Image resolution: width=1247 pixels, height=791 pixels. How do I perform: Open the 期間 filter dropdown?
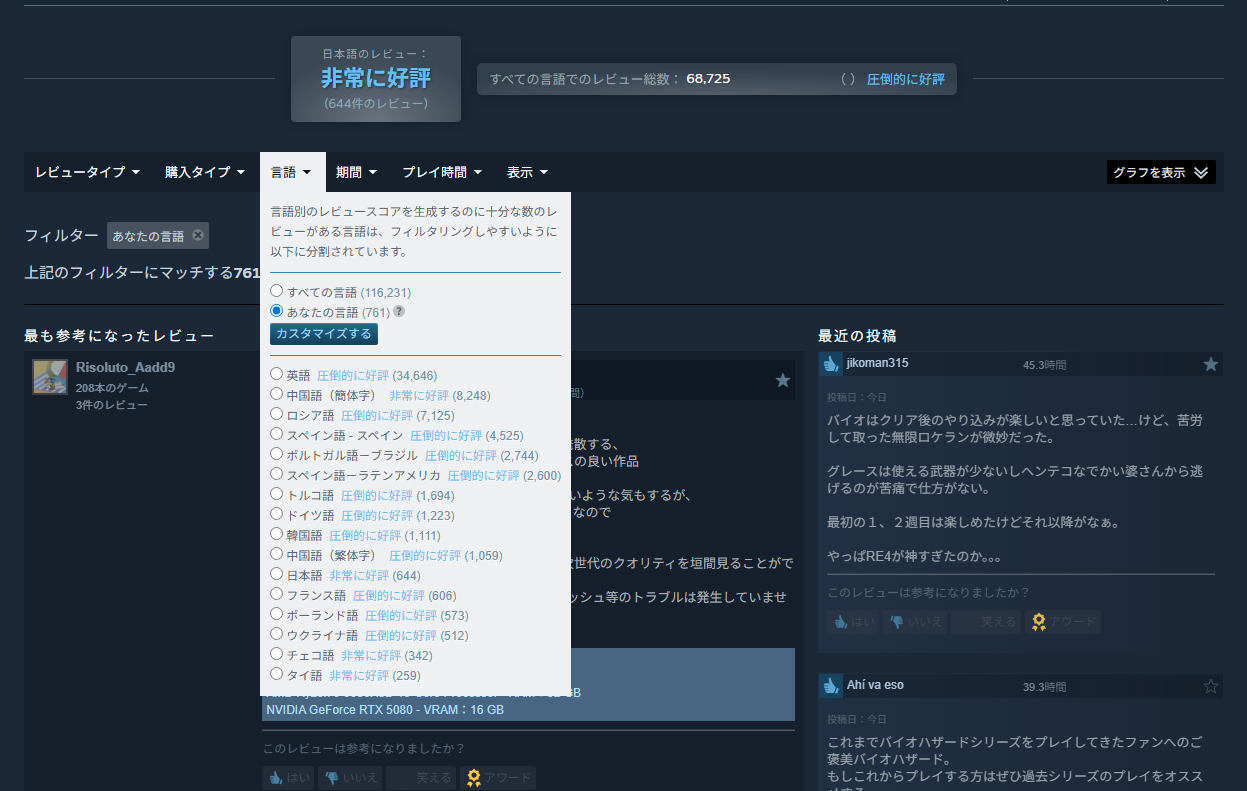356,172
